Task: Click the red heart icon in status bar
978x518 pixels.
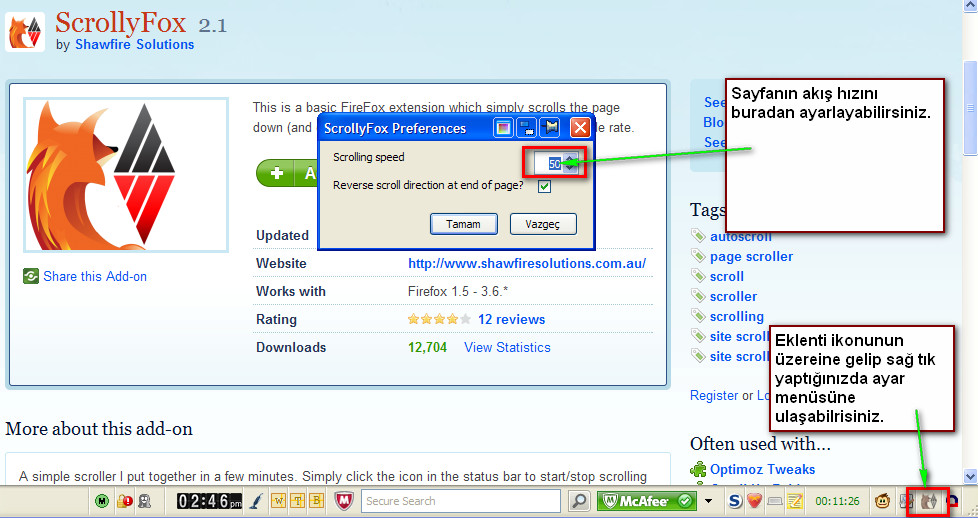Action: click(x=754, y=501)
